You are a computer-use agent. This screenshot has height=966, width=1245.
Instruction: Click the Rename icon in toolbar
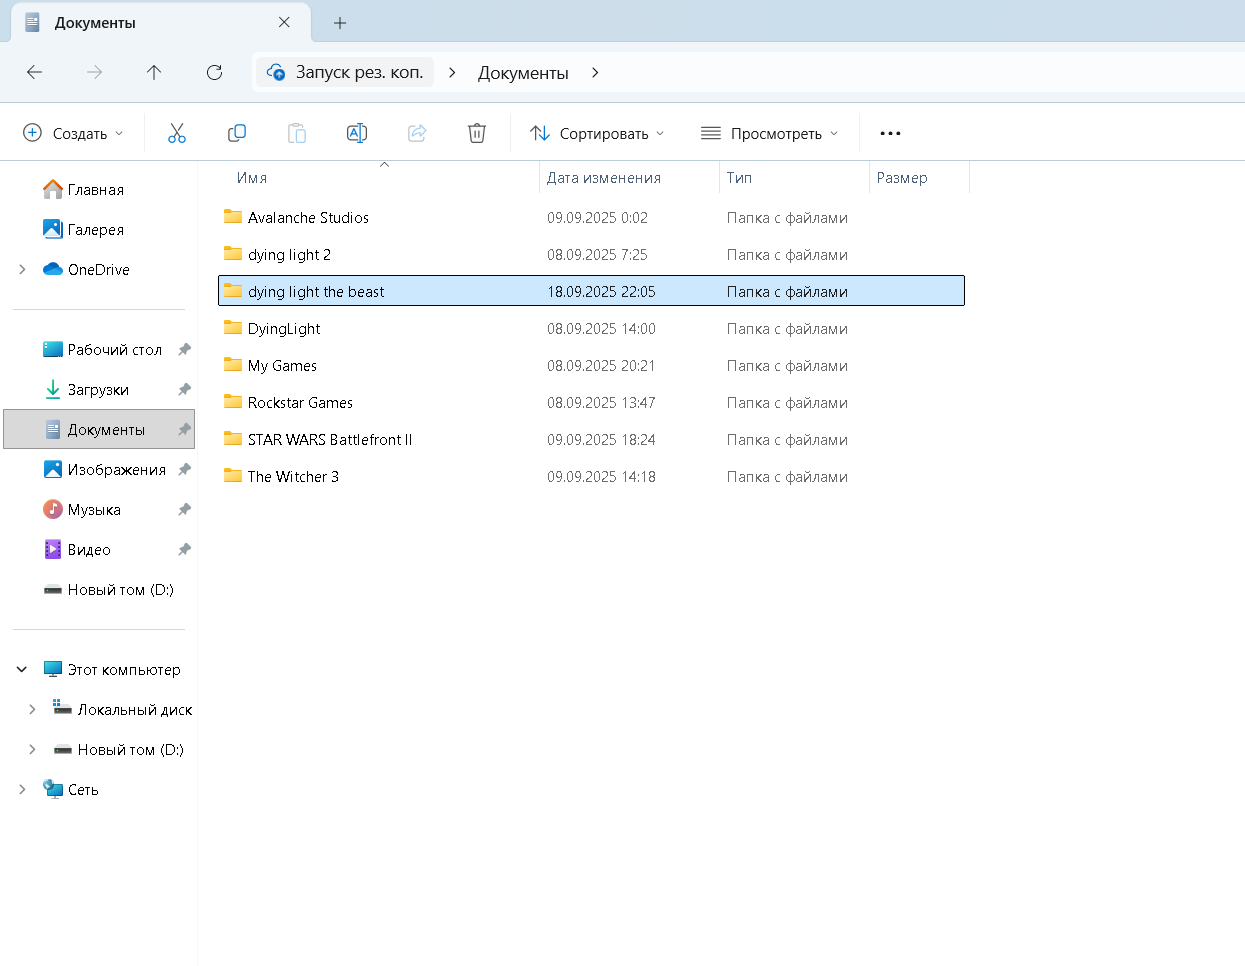pos(357,133)
